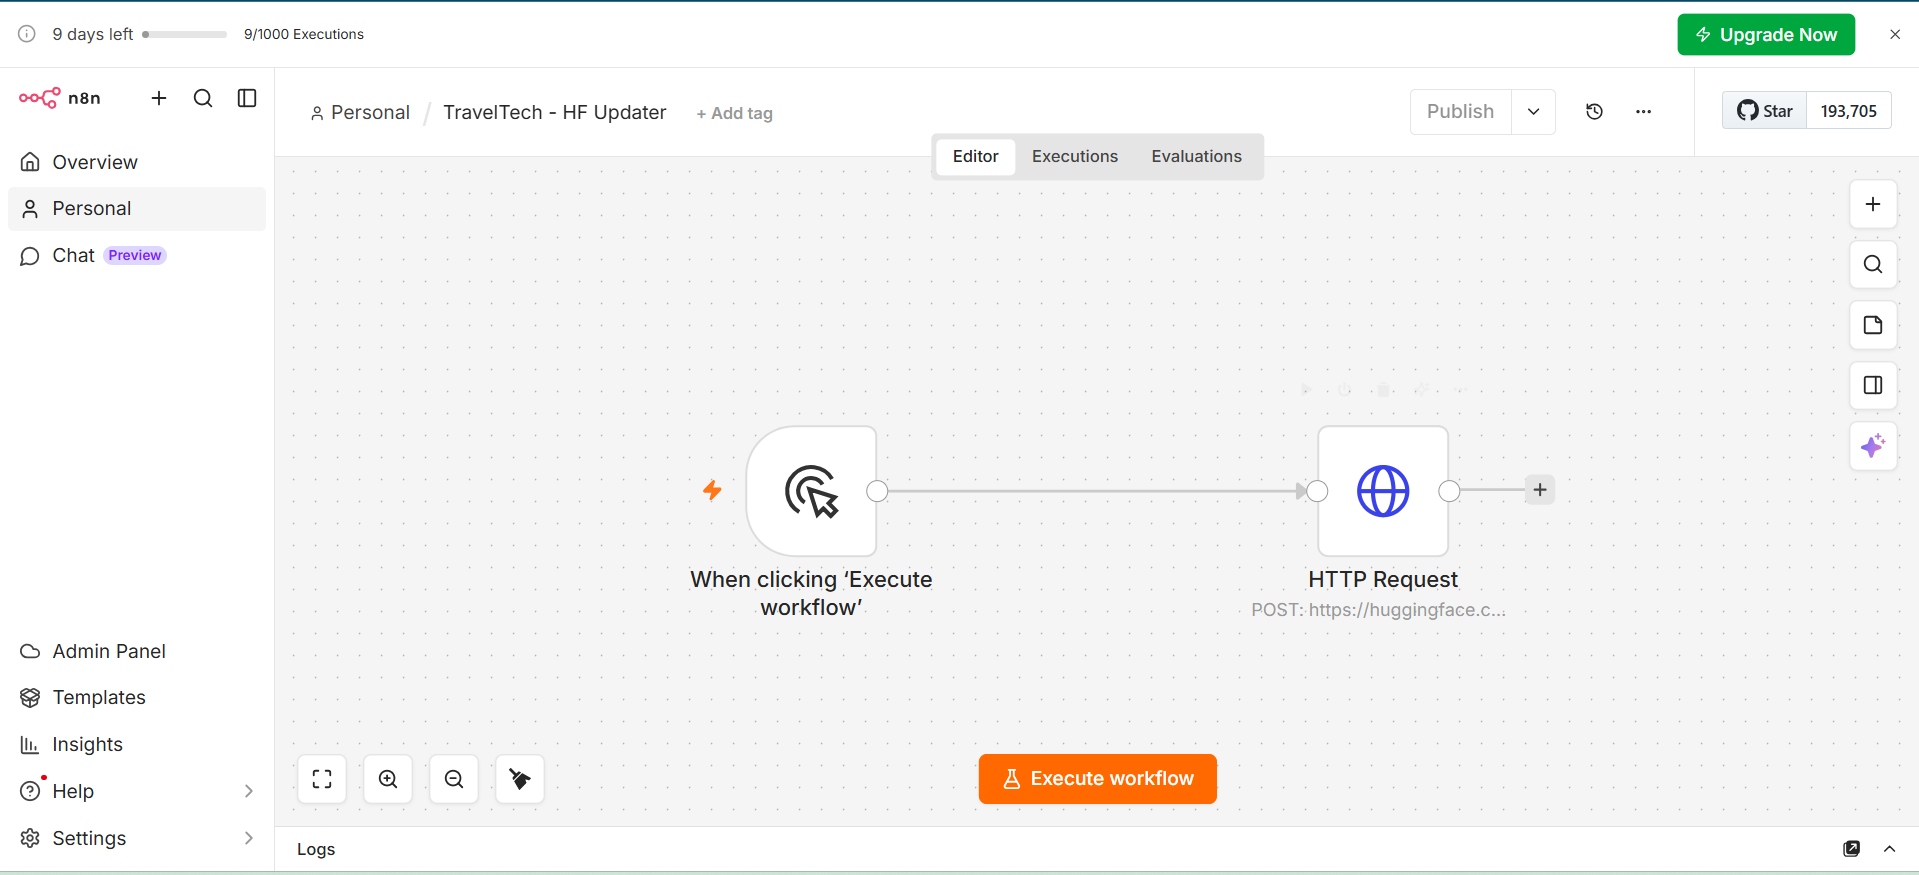Click the 9/1000 Executions text
The image size is (1919, 875).
(x=304, y=34)
